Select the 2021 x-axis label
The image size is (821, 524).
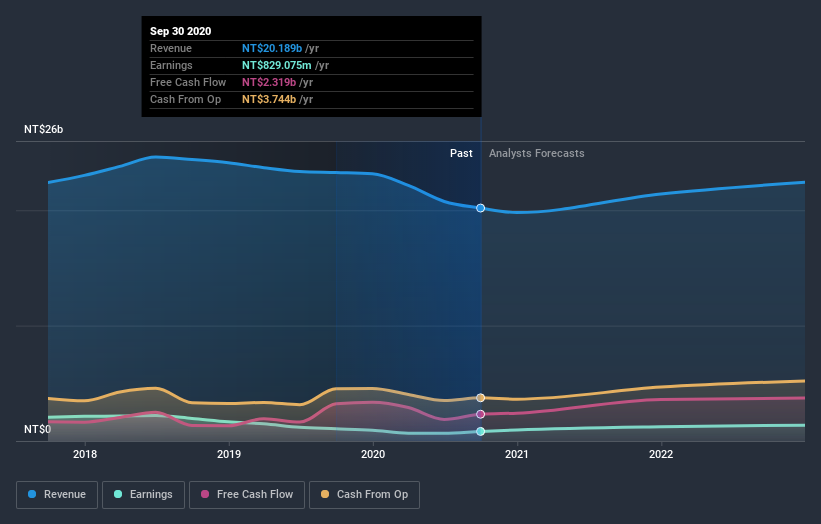(x=517, y=454)
